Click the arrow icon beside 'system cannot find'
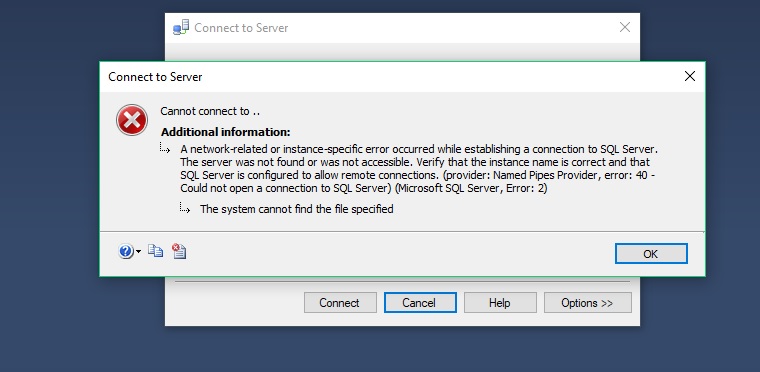 click(185, 208)
